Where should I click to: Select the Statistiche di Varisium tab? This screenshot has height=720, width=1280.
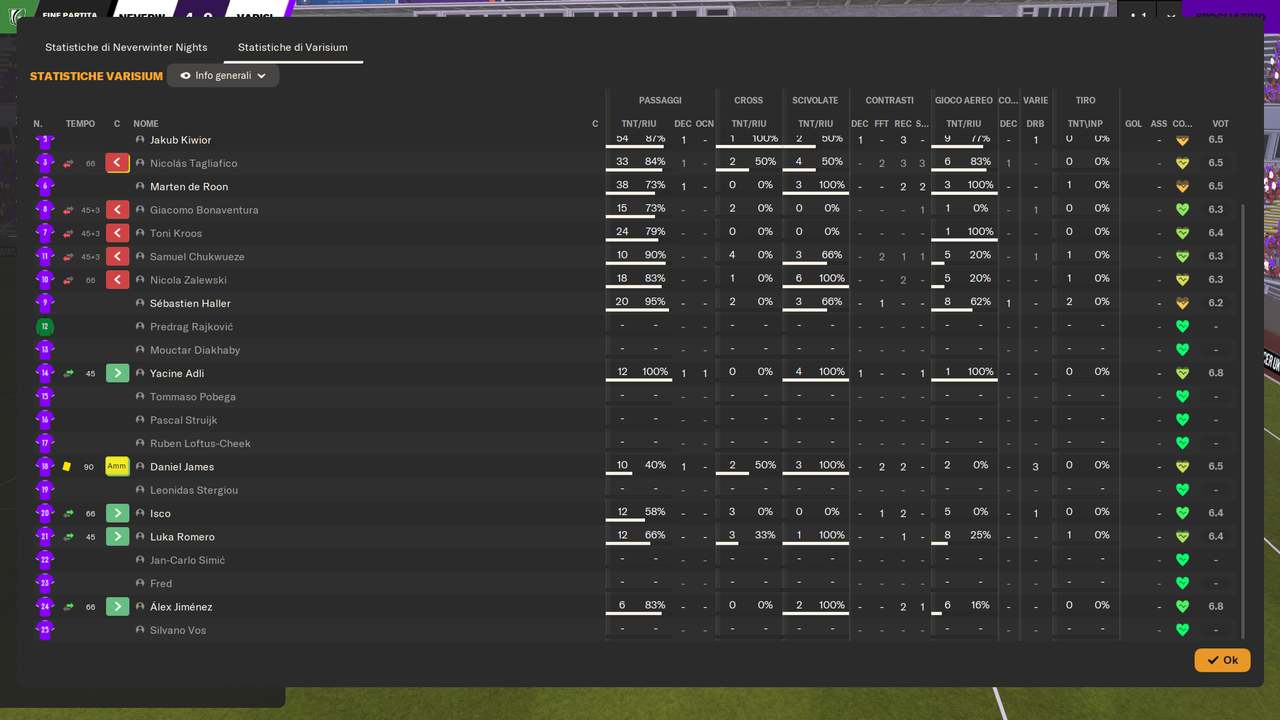click(293, 47)
